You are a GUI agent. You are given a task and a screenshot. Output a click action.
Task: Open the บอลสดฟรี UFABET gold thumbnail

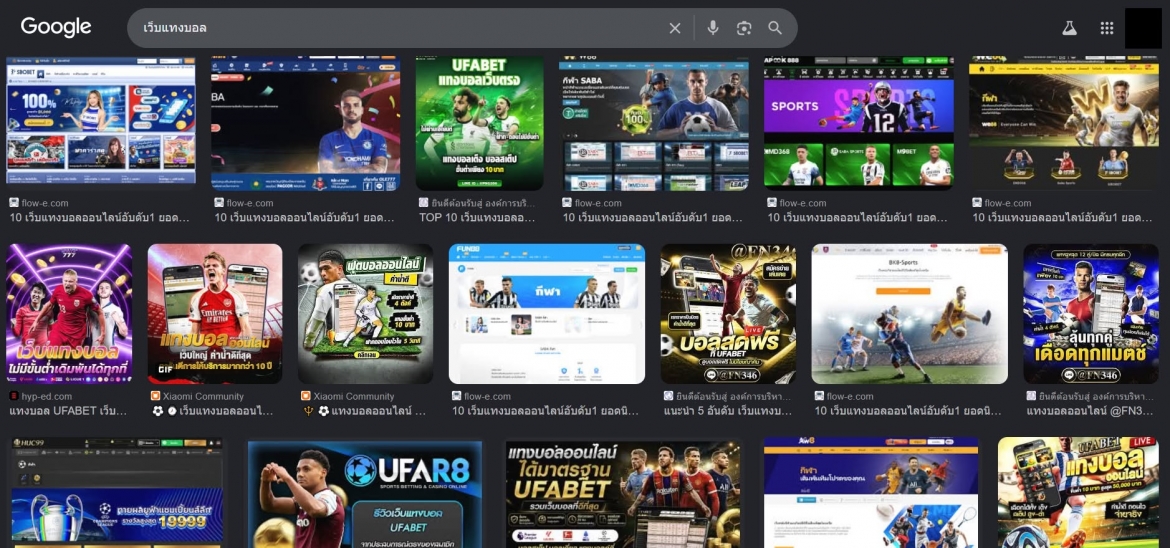pos(728,314)
